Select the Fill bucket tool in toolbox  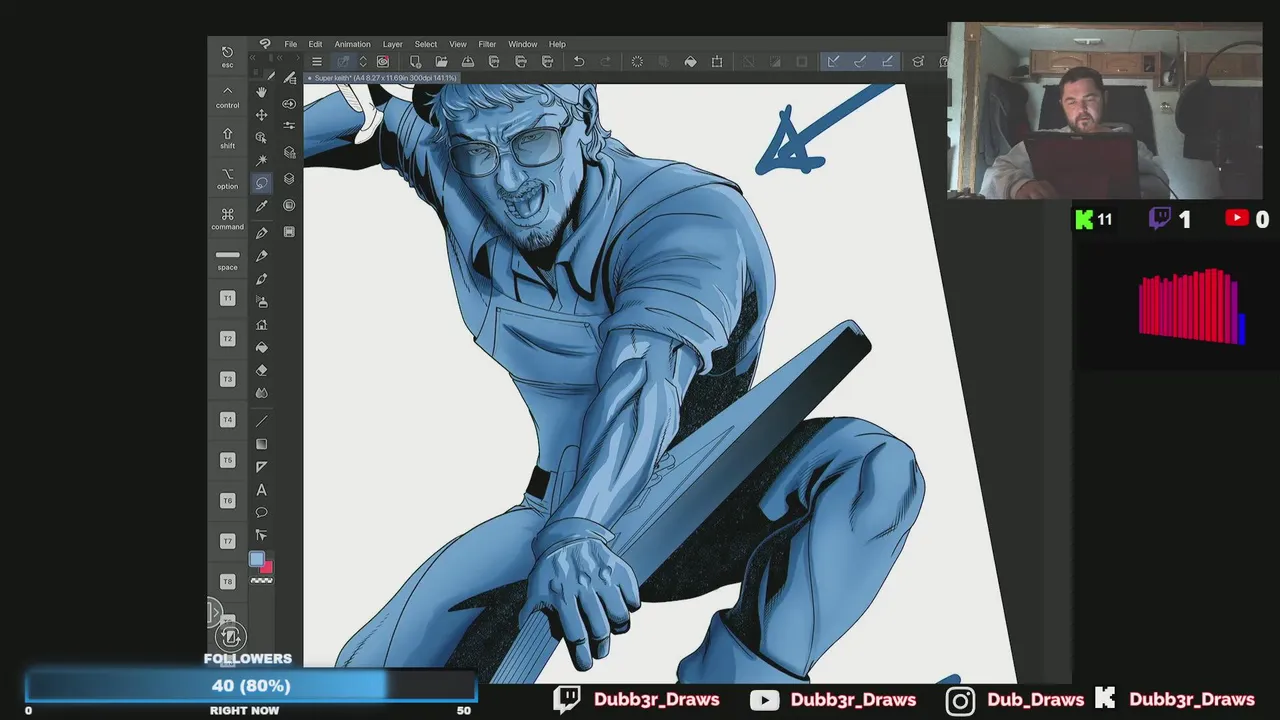tap(261, 347)
